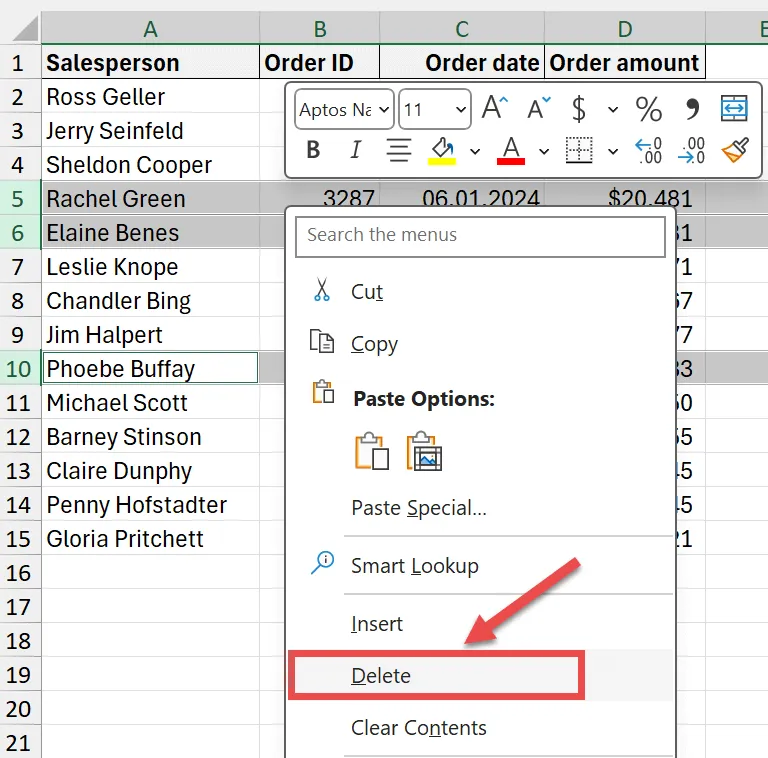
Task: Click the Search the menus field
Action: click(x=480, y=236)
